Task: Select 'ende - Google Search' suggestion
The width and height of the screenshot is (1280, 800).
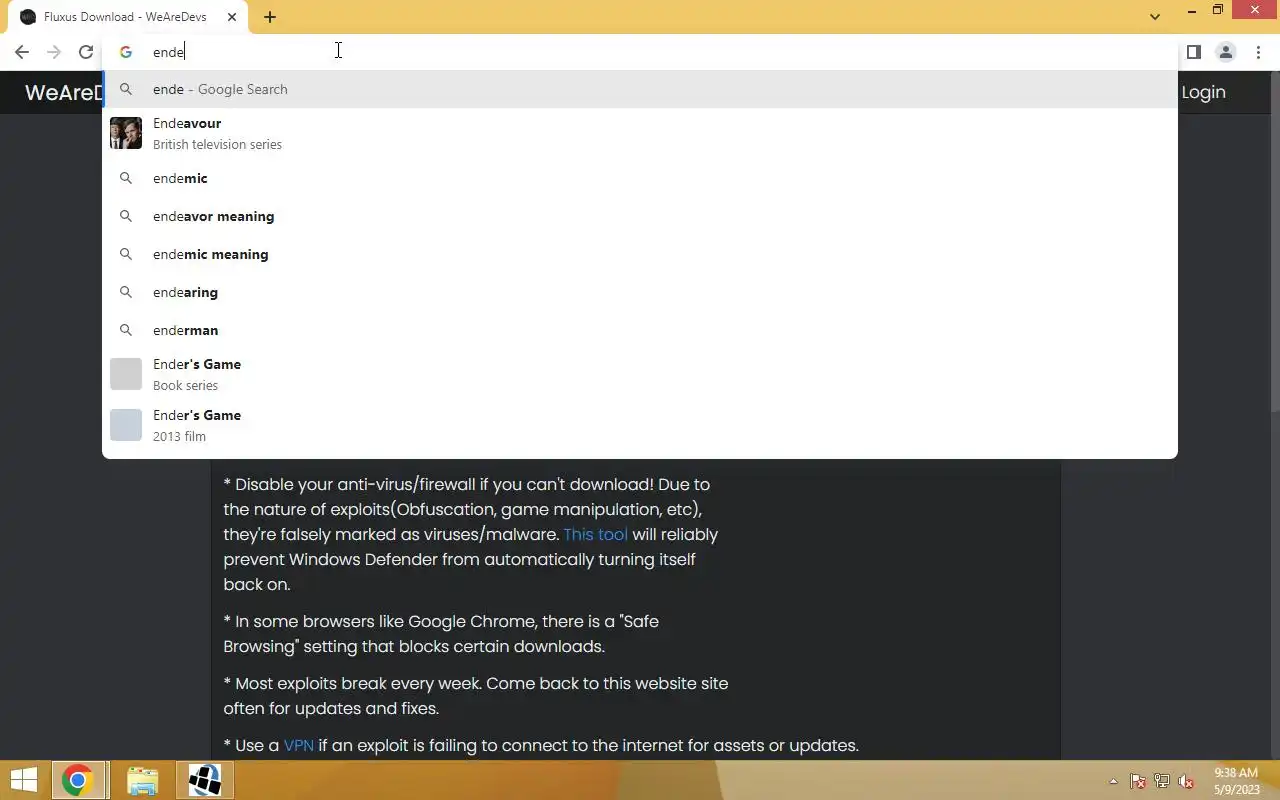Action: 640,89
